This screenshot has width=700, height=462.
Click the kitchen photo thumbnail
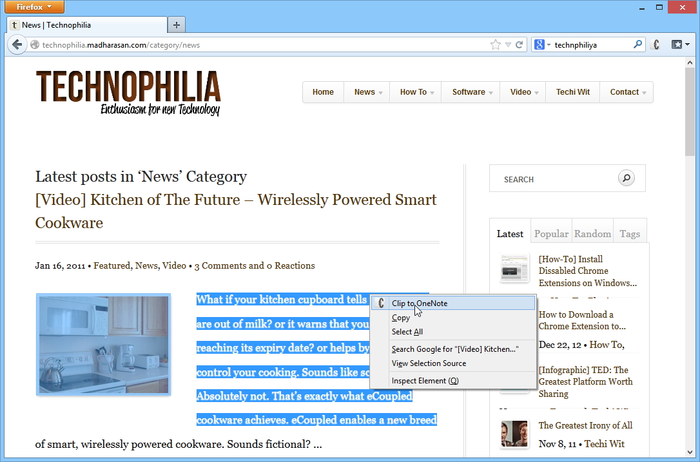[104, 344]
